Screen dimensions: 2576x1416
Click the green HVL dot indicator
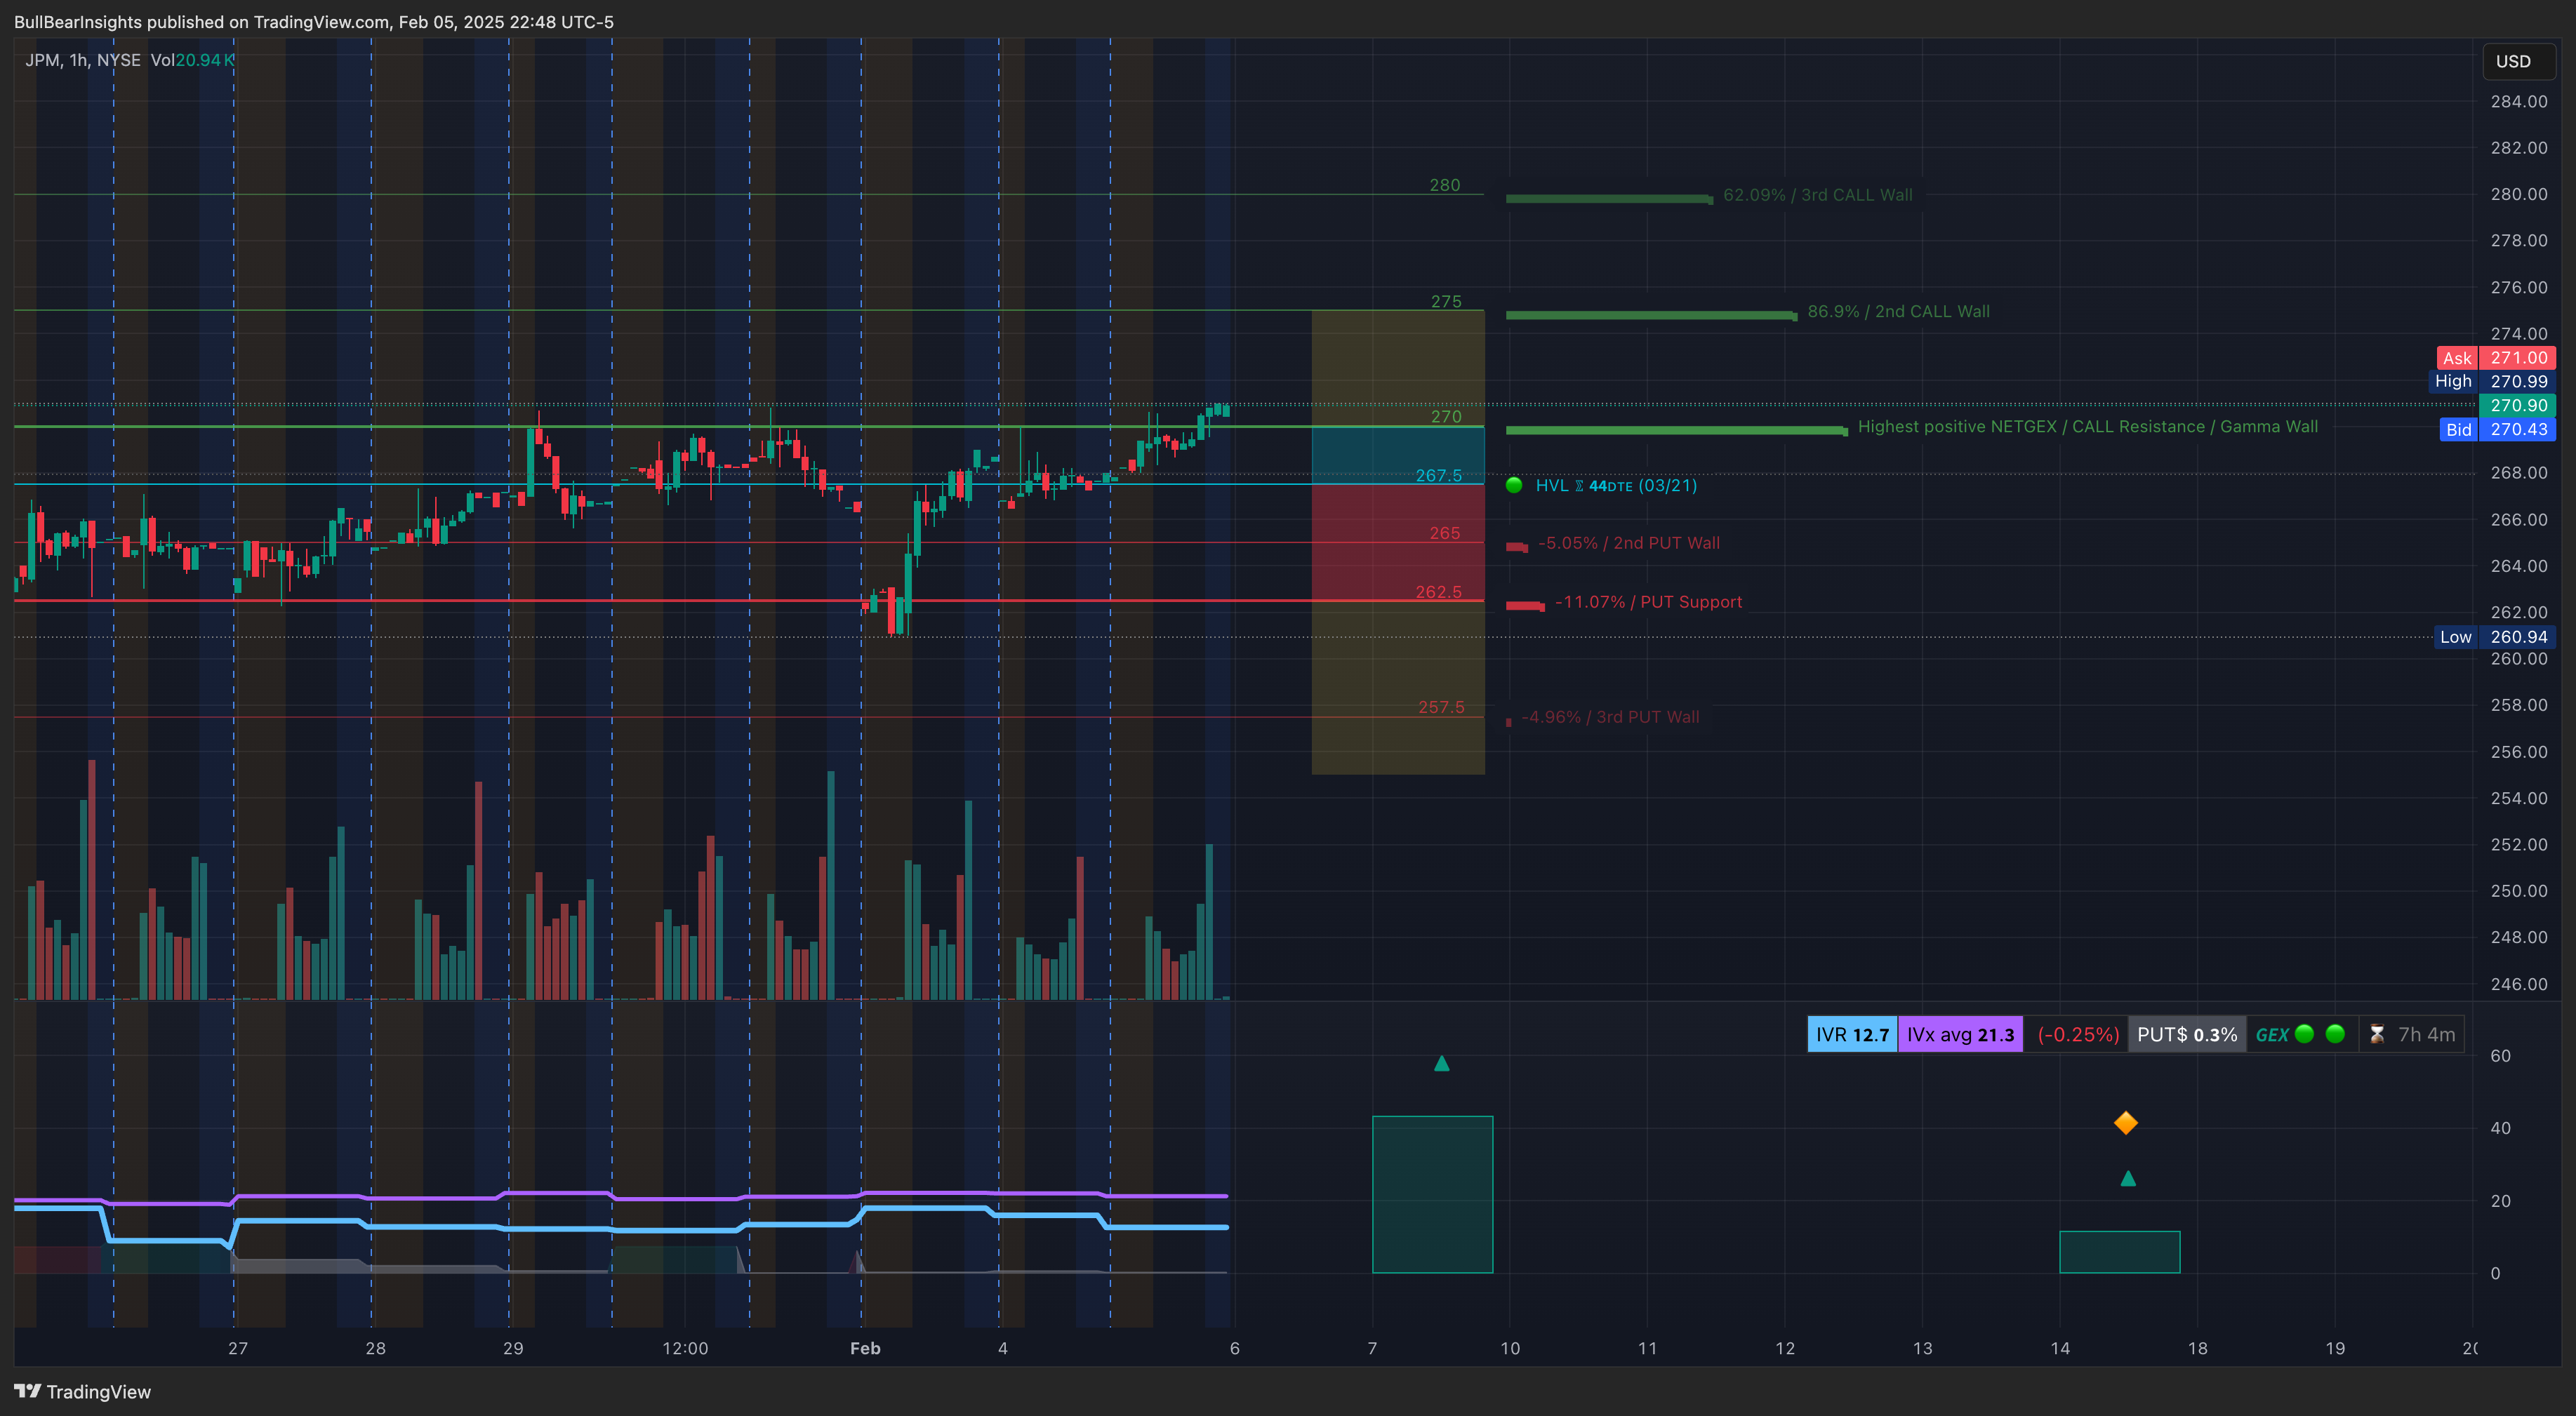tap(1514, 485)
